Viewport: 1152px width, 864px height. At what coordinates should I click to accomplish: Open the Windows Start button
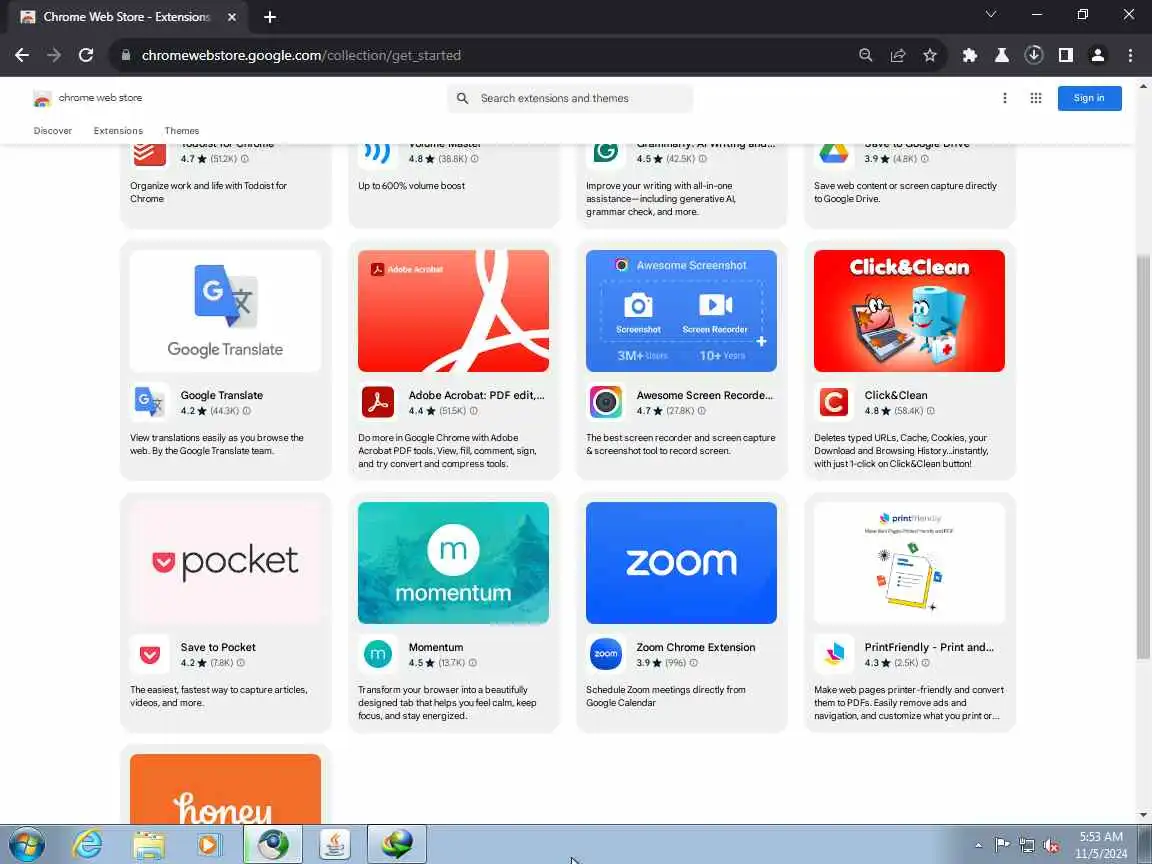(26, 844)
